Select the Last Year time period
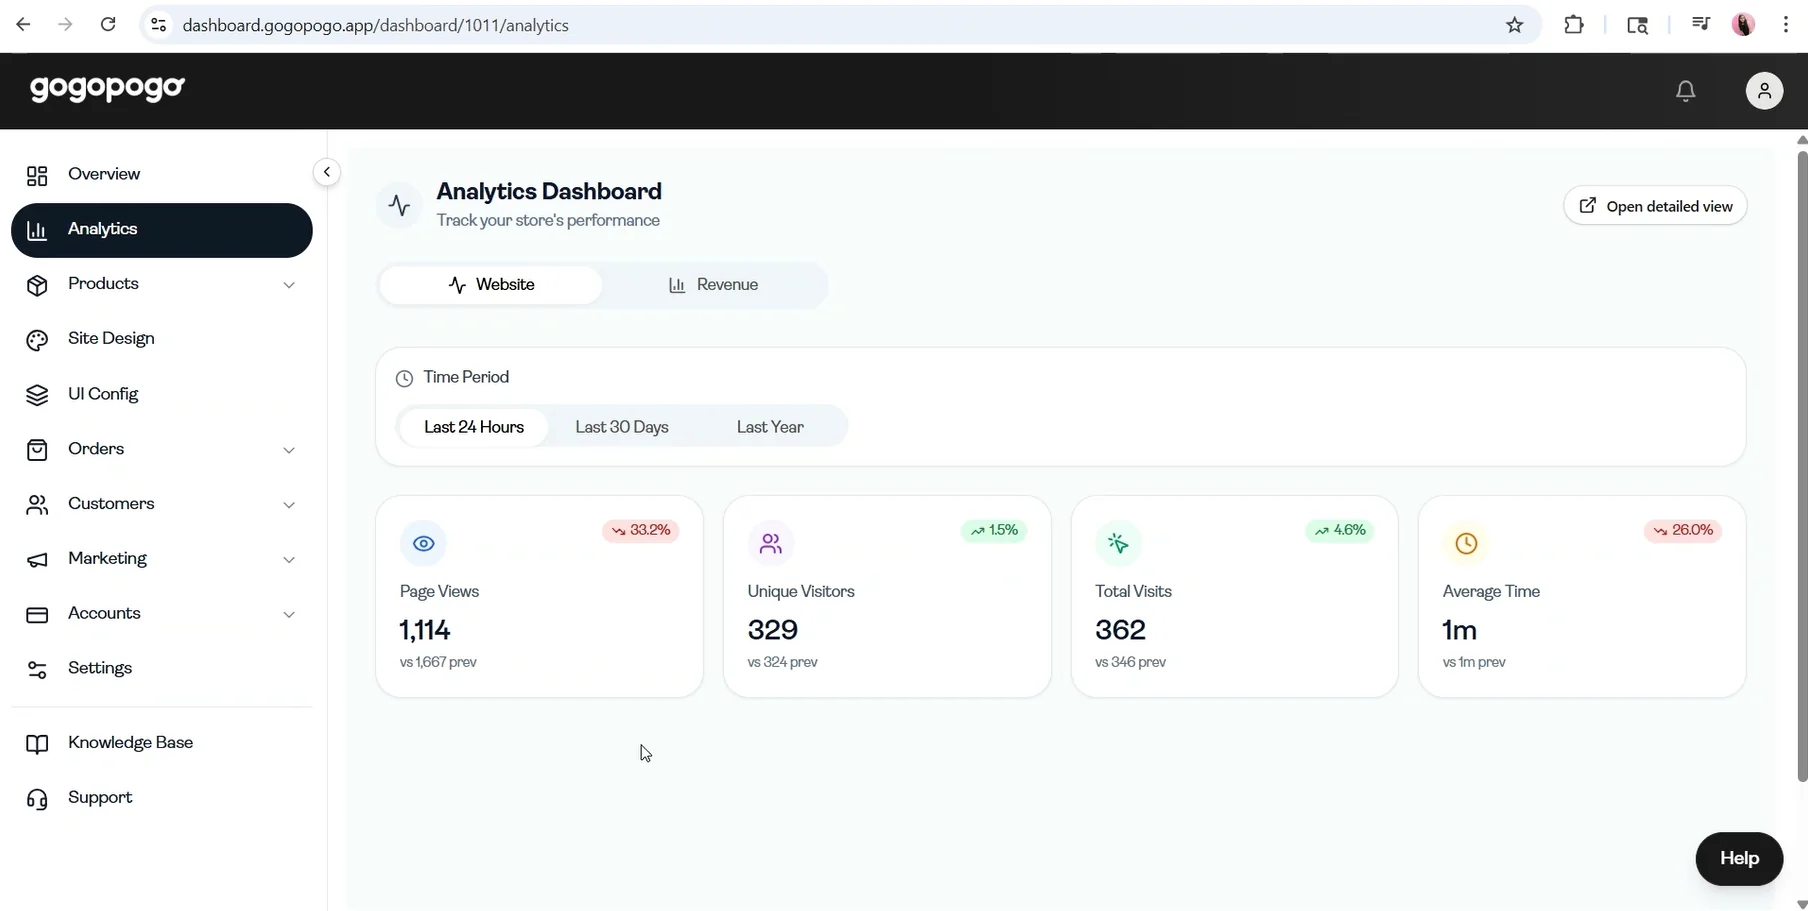Screen dimensions: 1808x911 tap(770, 427)
